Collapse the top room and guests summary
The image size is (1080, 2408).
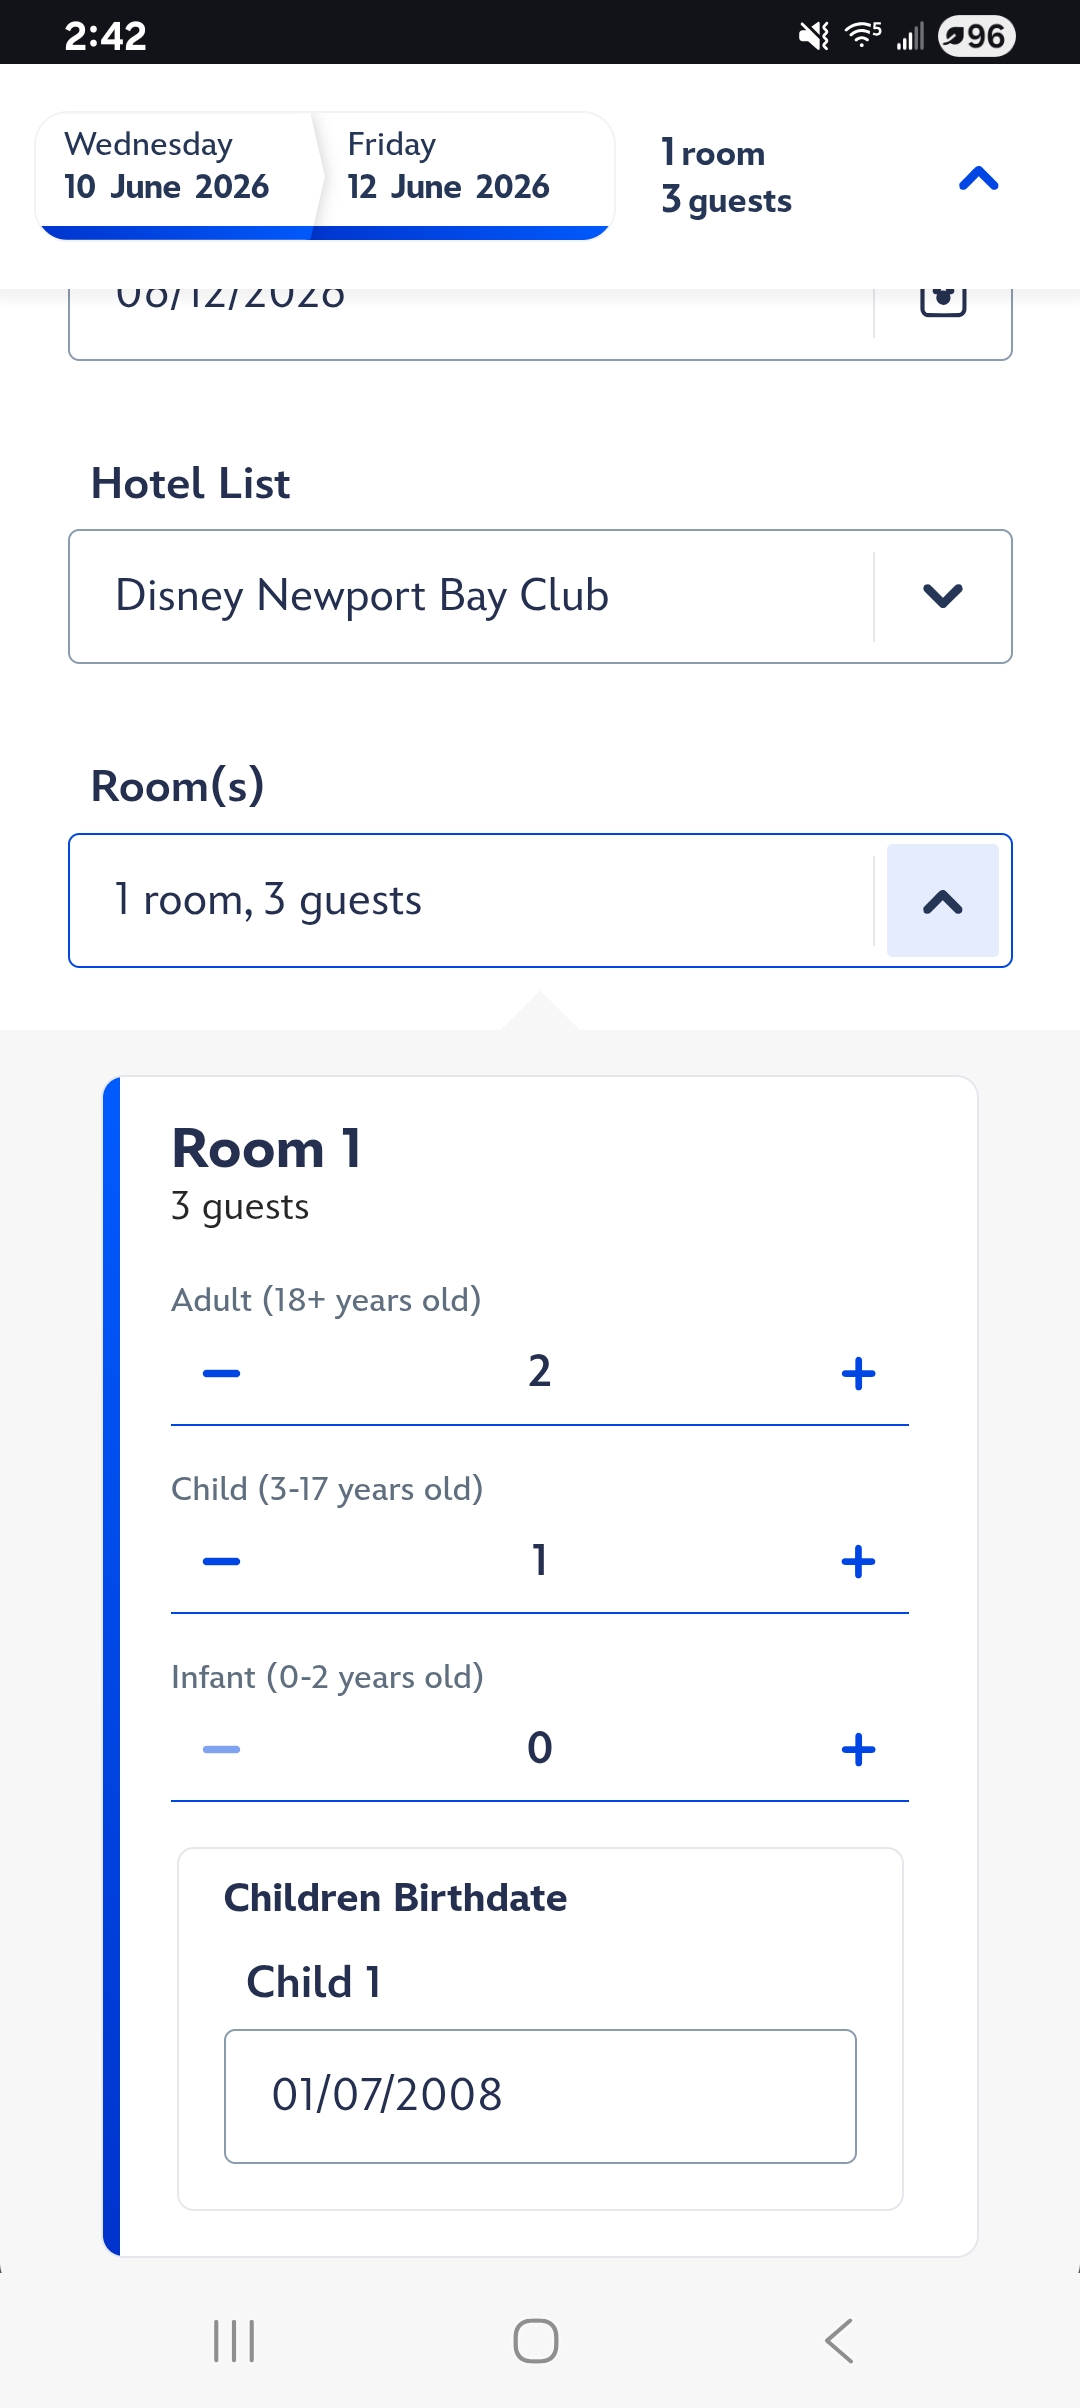(x=978, y=178)
